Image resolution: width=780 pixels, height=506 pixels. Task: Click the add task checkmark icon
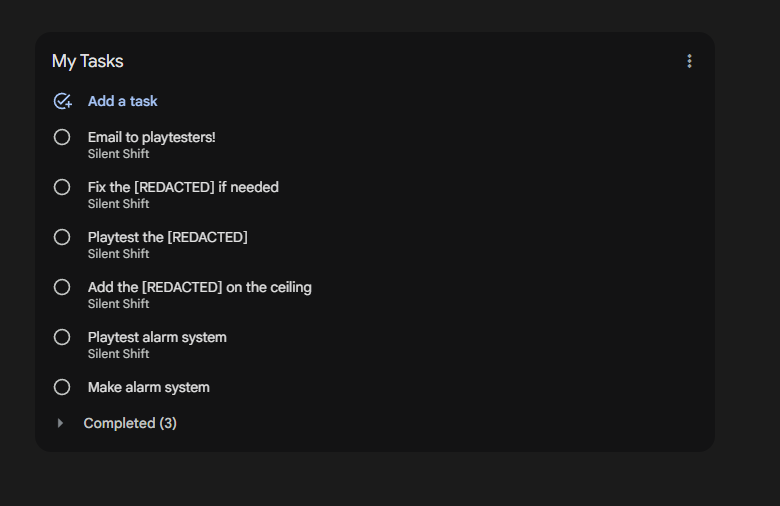(62, 101)
